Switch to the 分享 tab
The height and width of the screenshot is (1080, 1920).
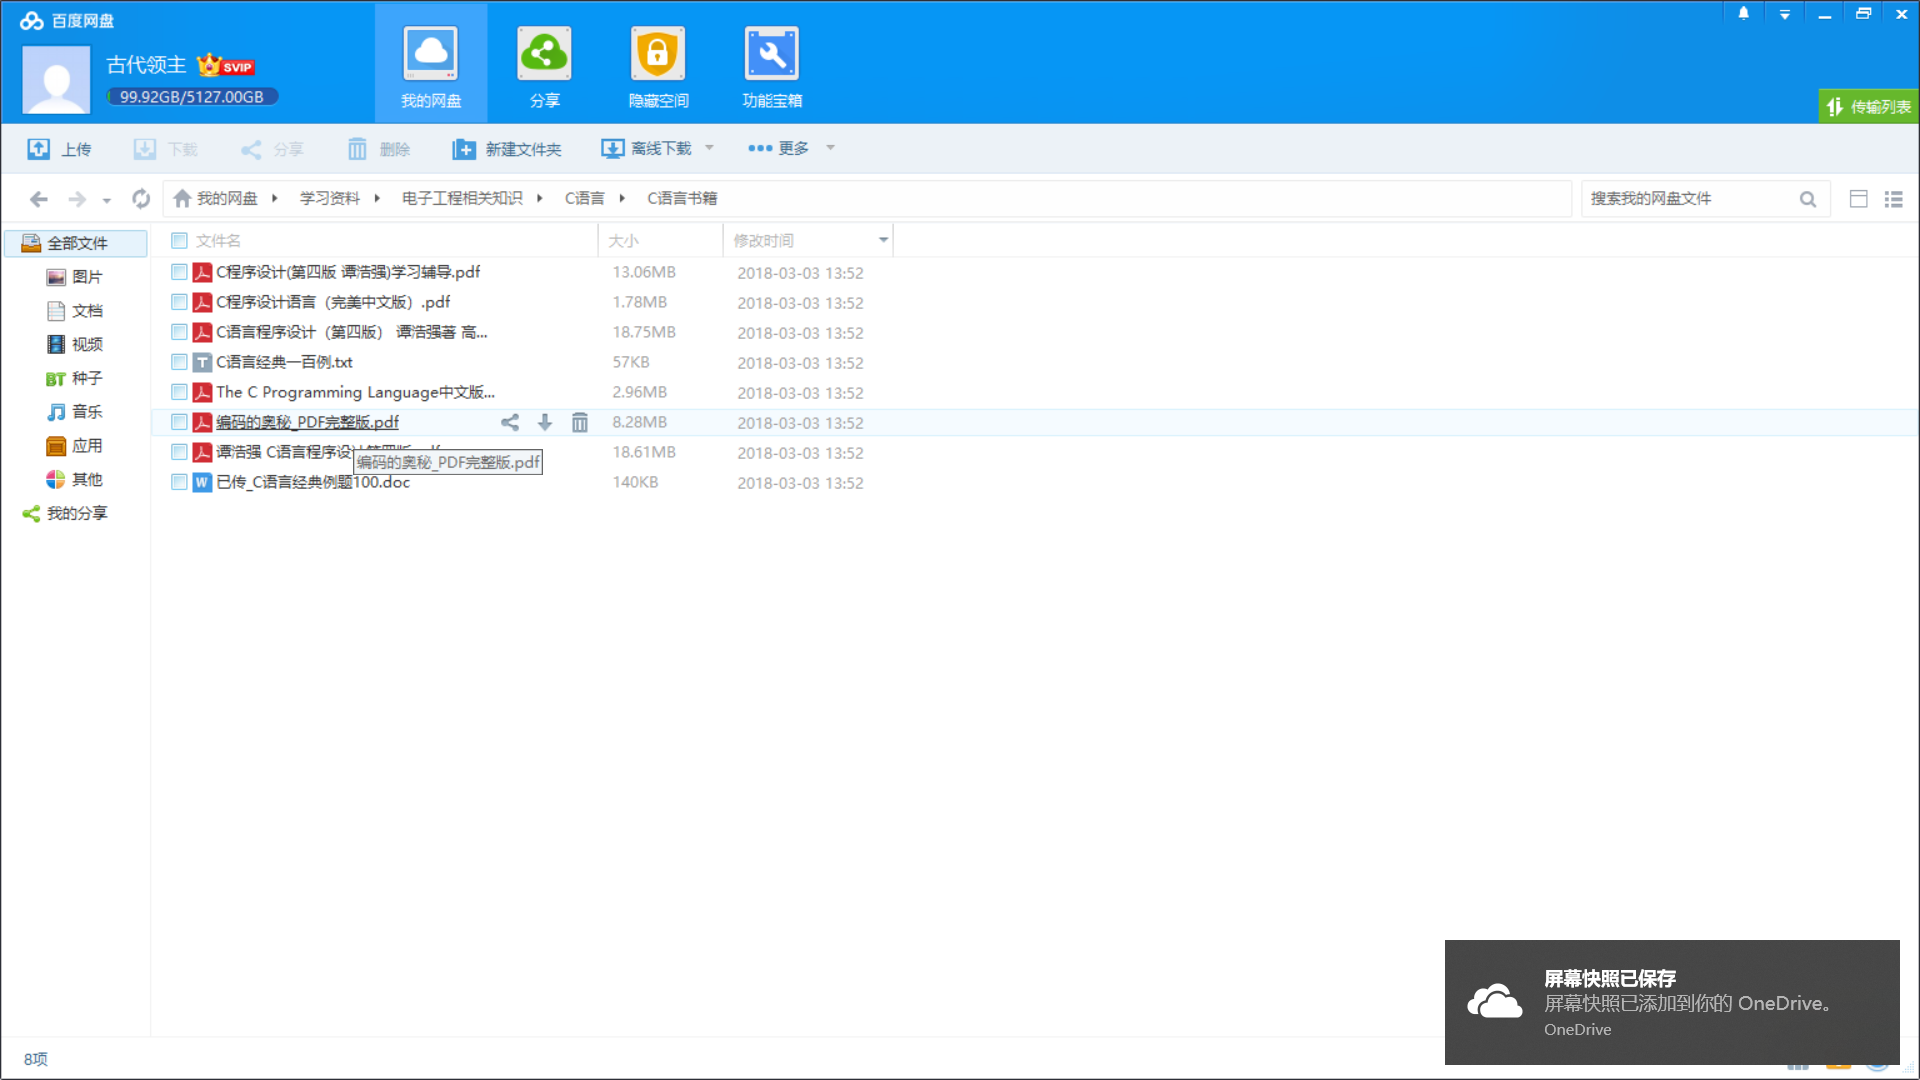tap(544, 66)
